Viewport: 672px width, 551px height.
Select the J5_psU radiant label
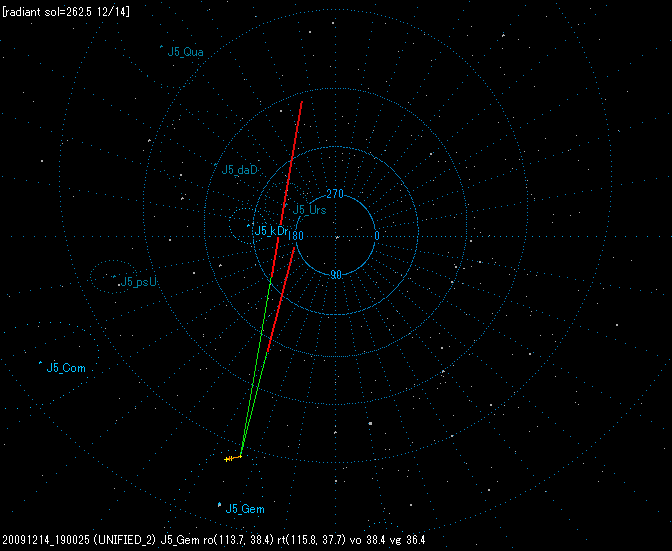pyautogui.click(x=139, y=282)
